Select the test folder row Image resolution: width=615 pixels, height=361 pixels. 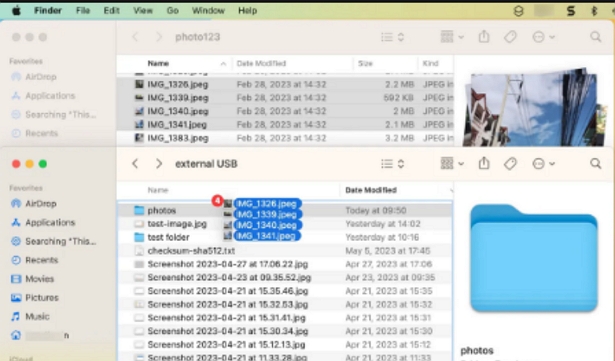pos(285,237)
